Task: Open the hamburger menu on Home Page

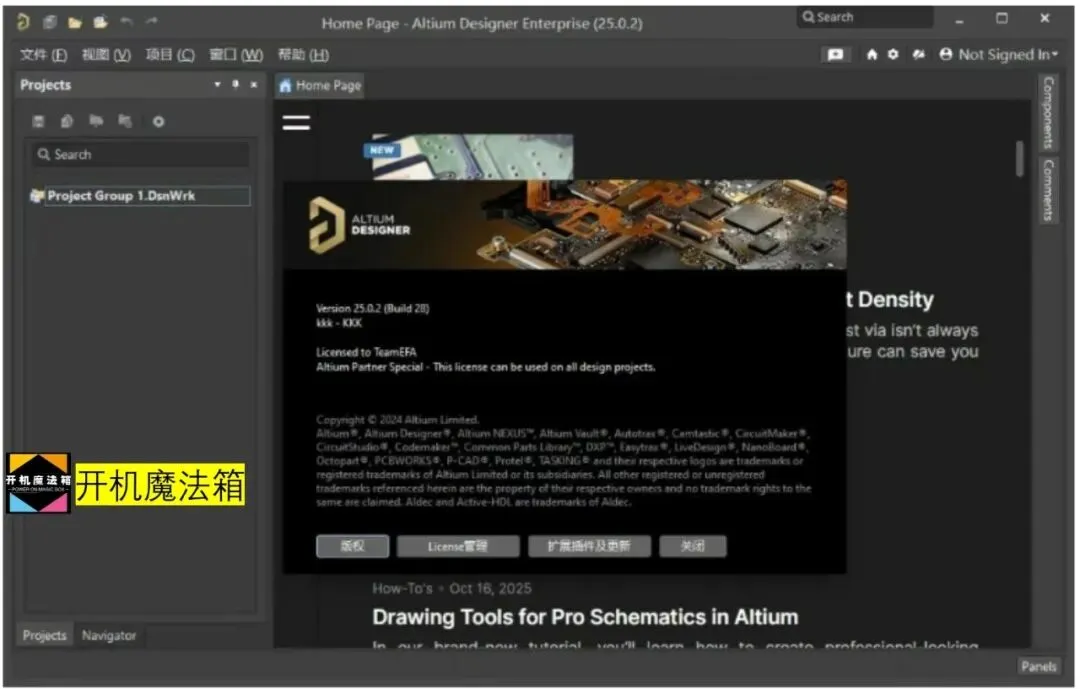Action: click(296, 123)
